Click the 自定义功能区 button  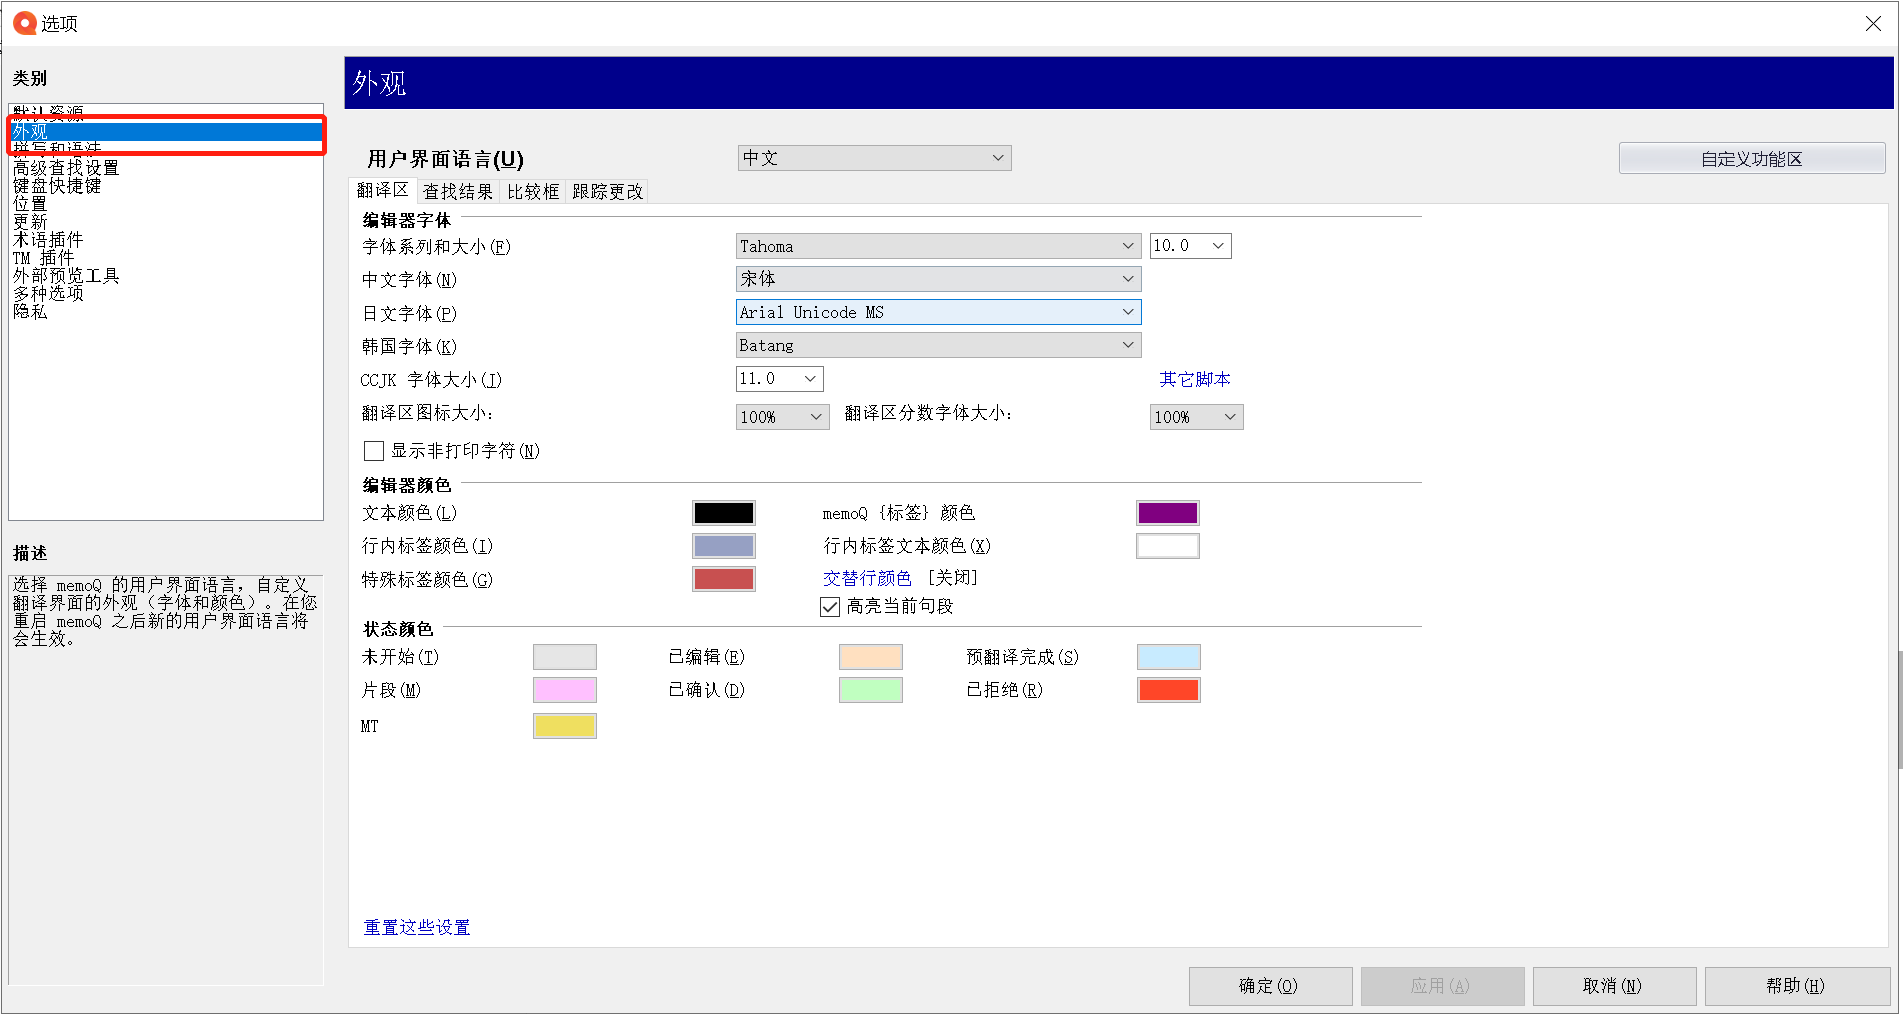point(1752,159)
